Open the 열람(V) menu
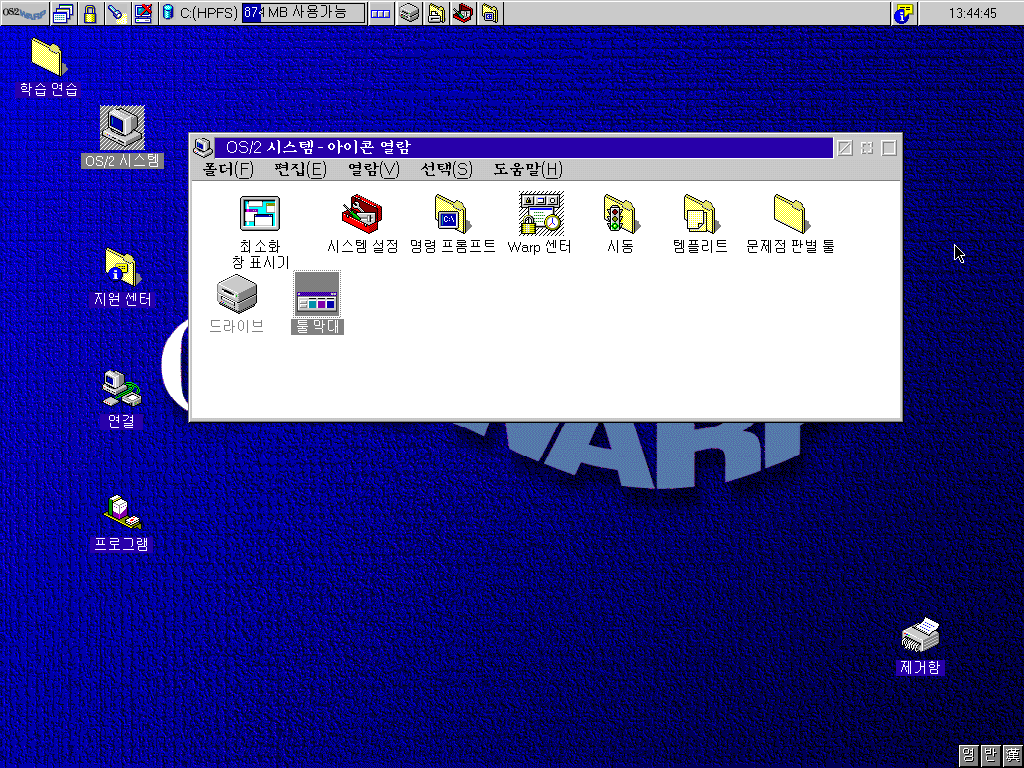Image resolution: width=1024 pixels, height=768 pixels. tap(373, 170)
